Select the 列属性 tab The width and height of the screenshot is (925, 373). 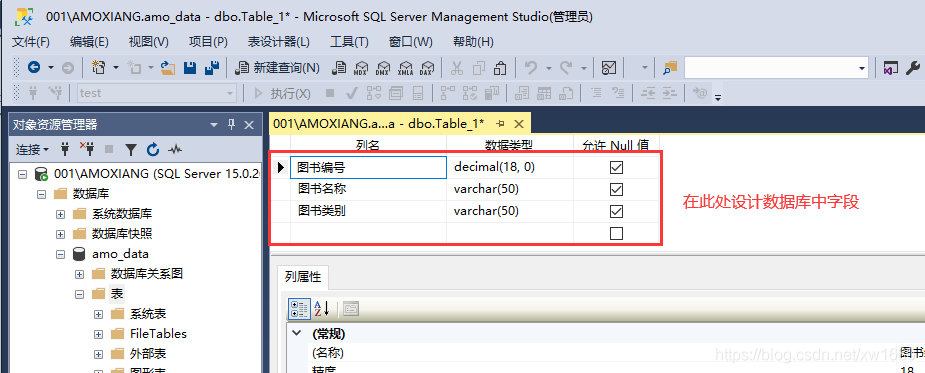pyautogui.click(x=303, y=276)
